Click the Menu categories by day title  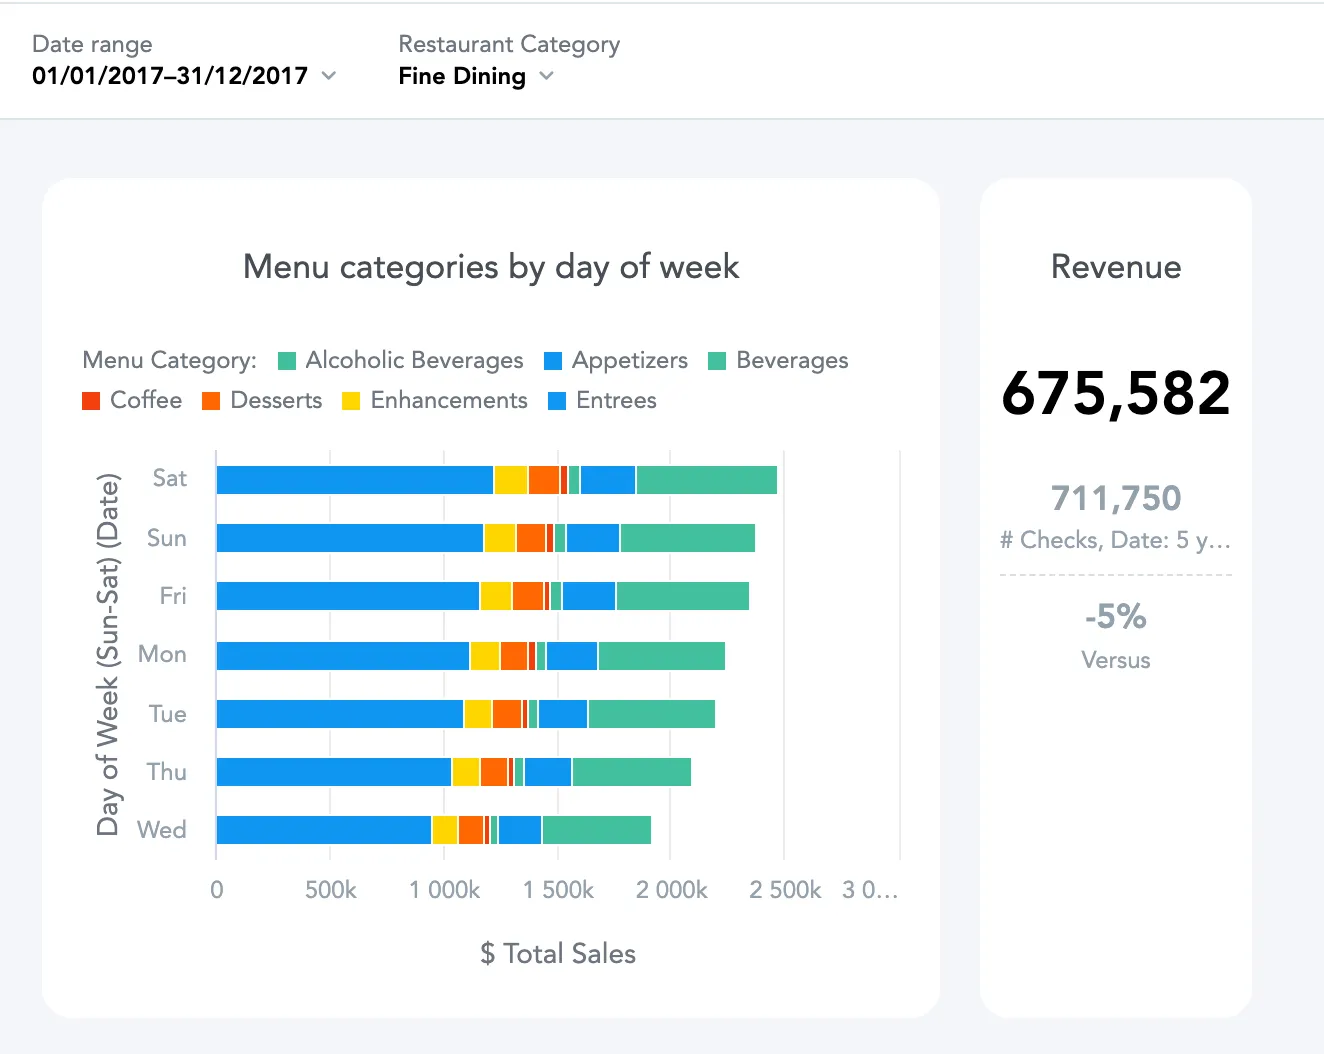pos(491,267)
